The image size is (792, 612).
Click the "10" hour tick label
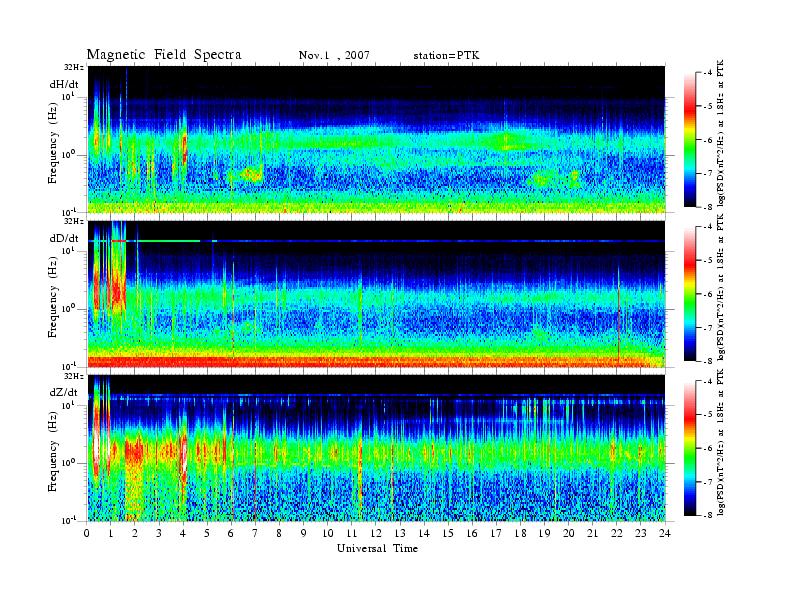pyautogui.click(x=328, y=533)
